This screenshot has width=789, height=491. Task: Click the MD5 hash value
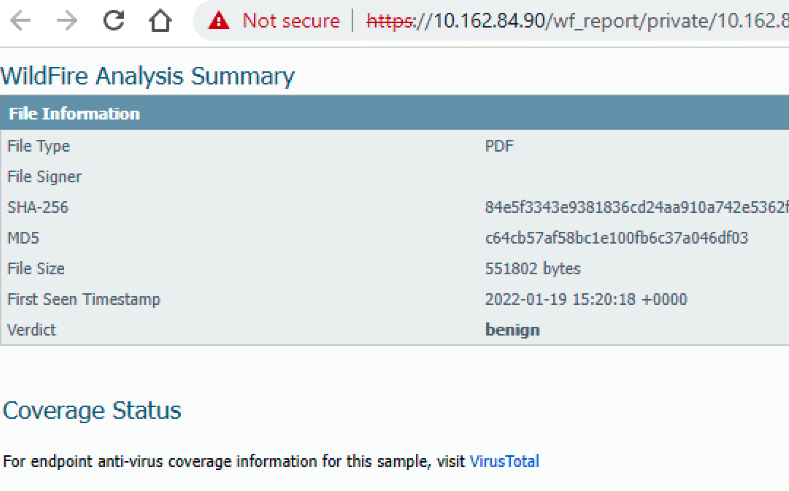coord(616,238)
